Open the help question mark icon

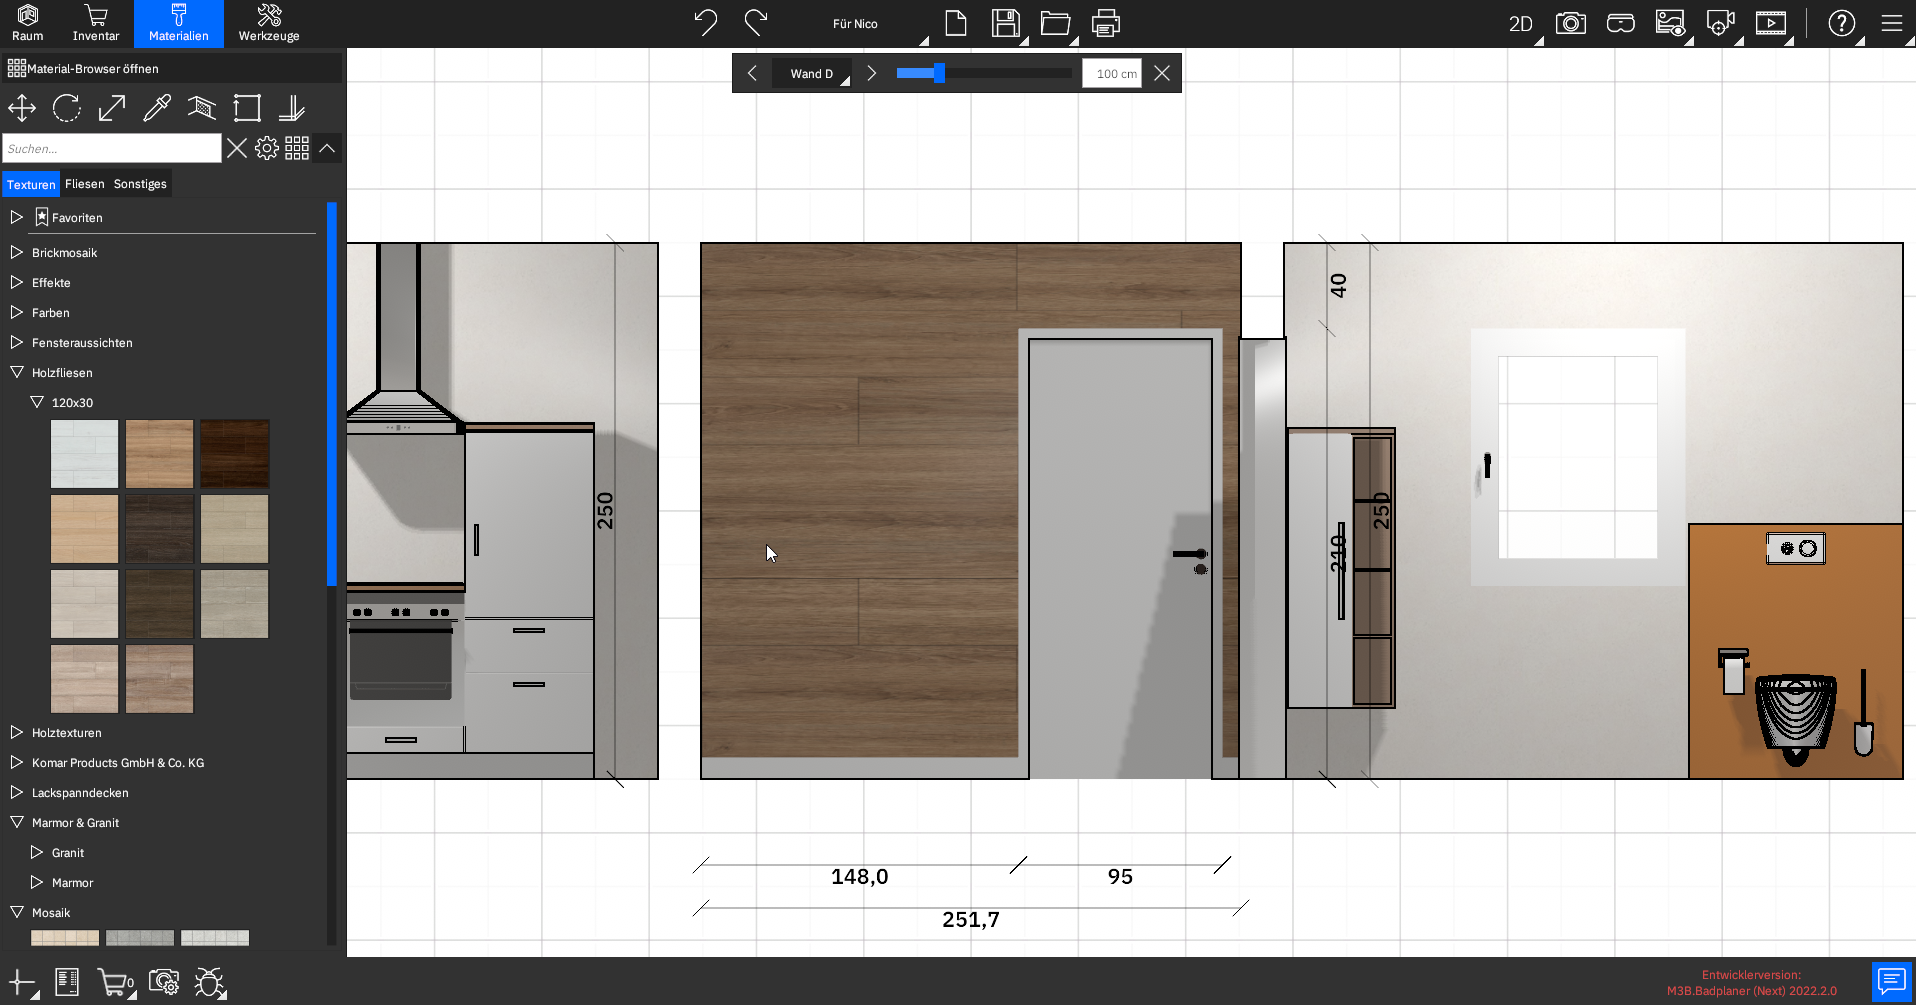coord(1842,23)
